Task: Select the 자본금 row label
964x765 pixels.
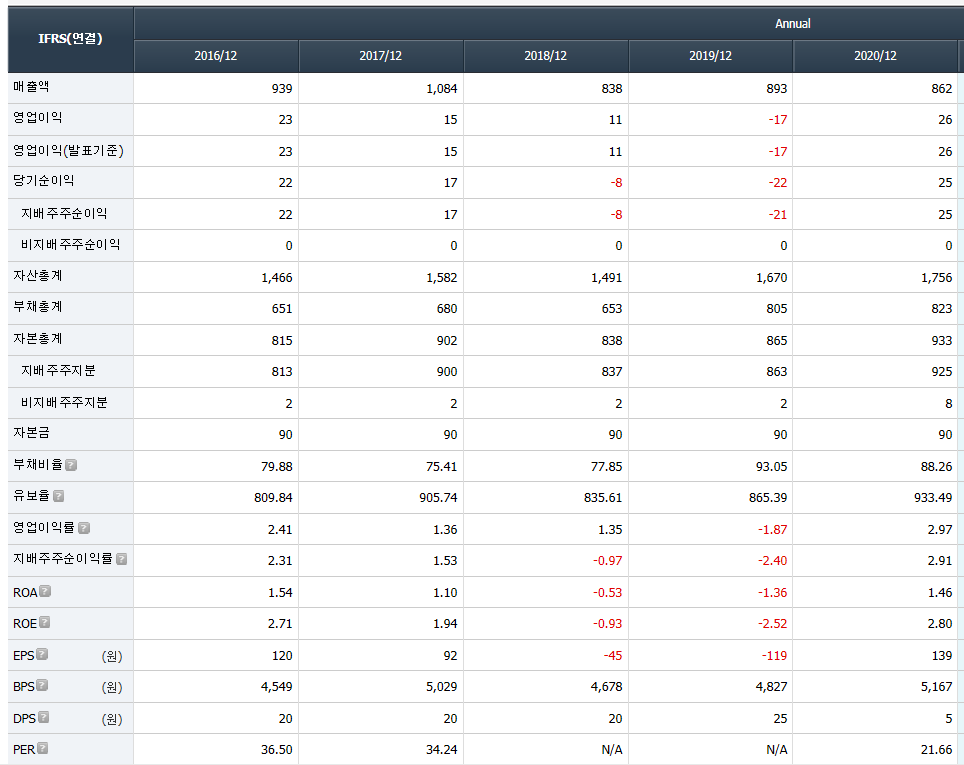Action: tap(31, 433)
